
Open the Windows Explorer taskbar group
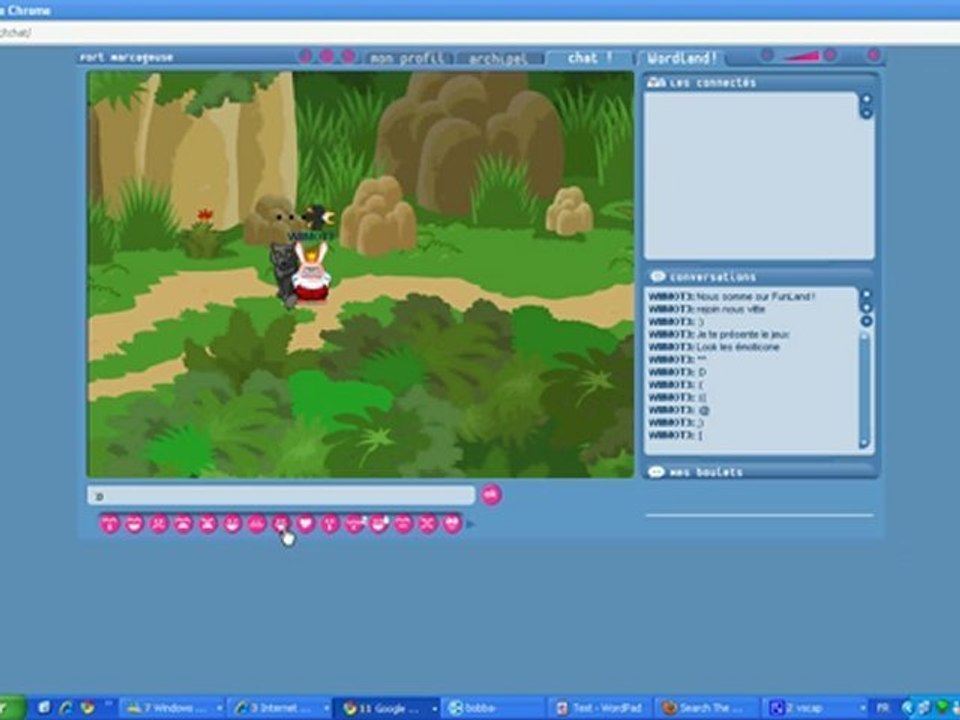(x=171, y=708)
